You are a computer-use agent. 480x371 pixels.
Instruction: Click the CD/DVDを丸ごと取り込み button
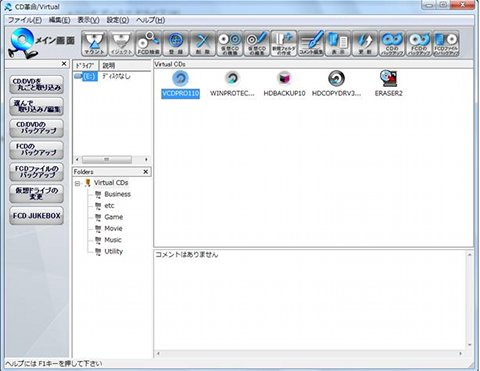click(36, 85)
